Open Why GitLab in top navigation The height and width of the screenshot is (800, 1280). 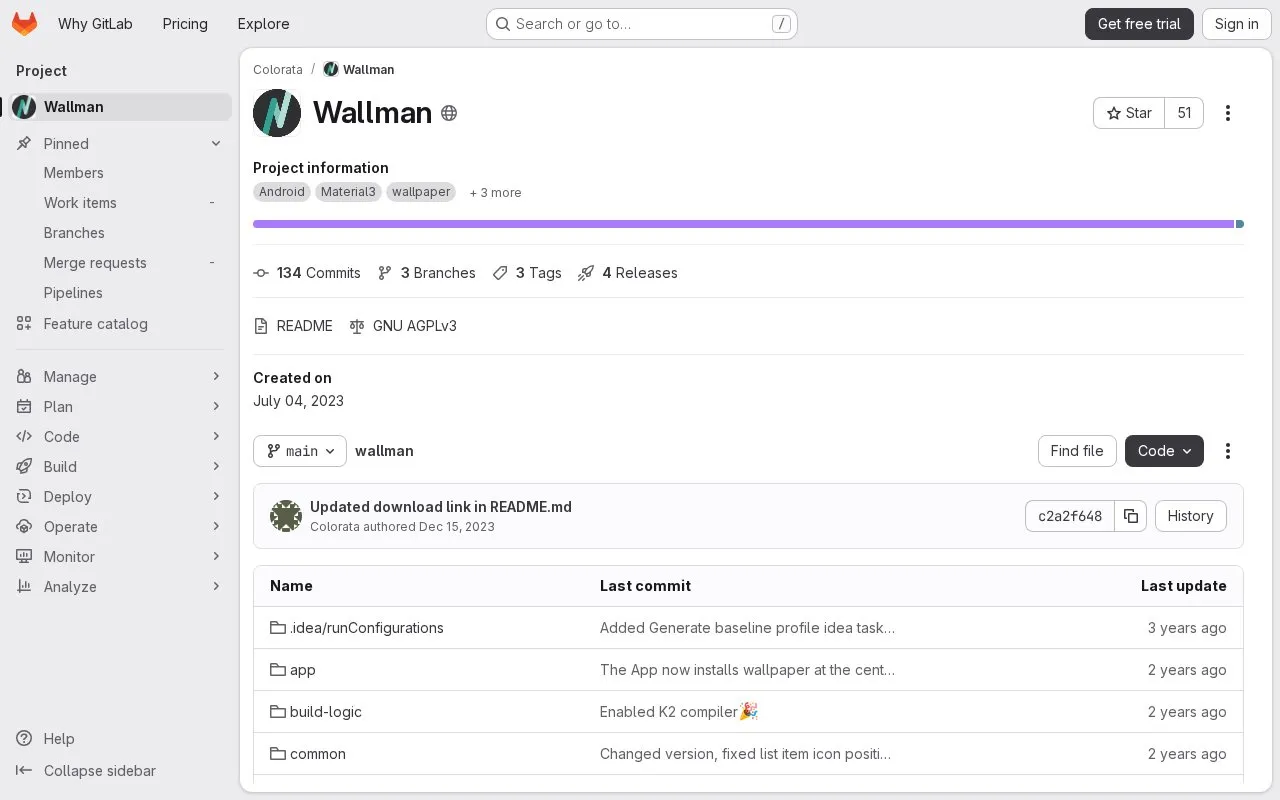click(95, 24)
